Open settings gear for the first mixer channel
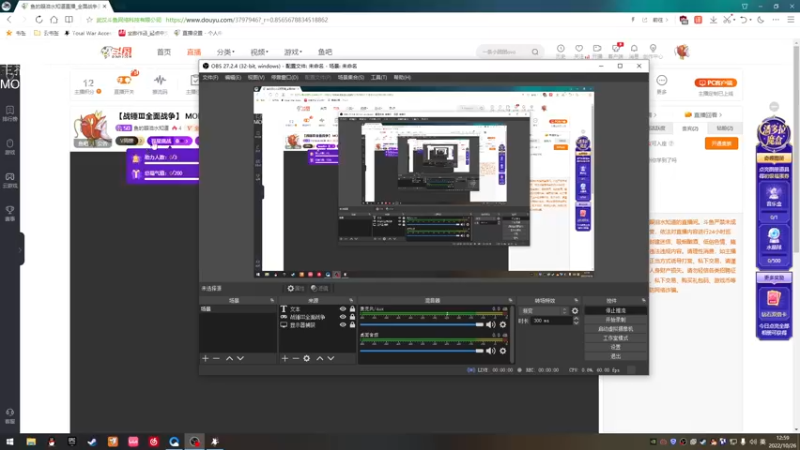 tap(503, 324)
